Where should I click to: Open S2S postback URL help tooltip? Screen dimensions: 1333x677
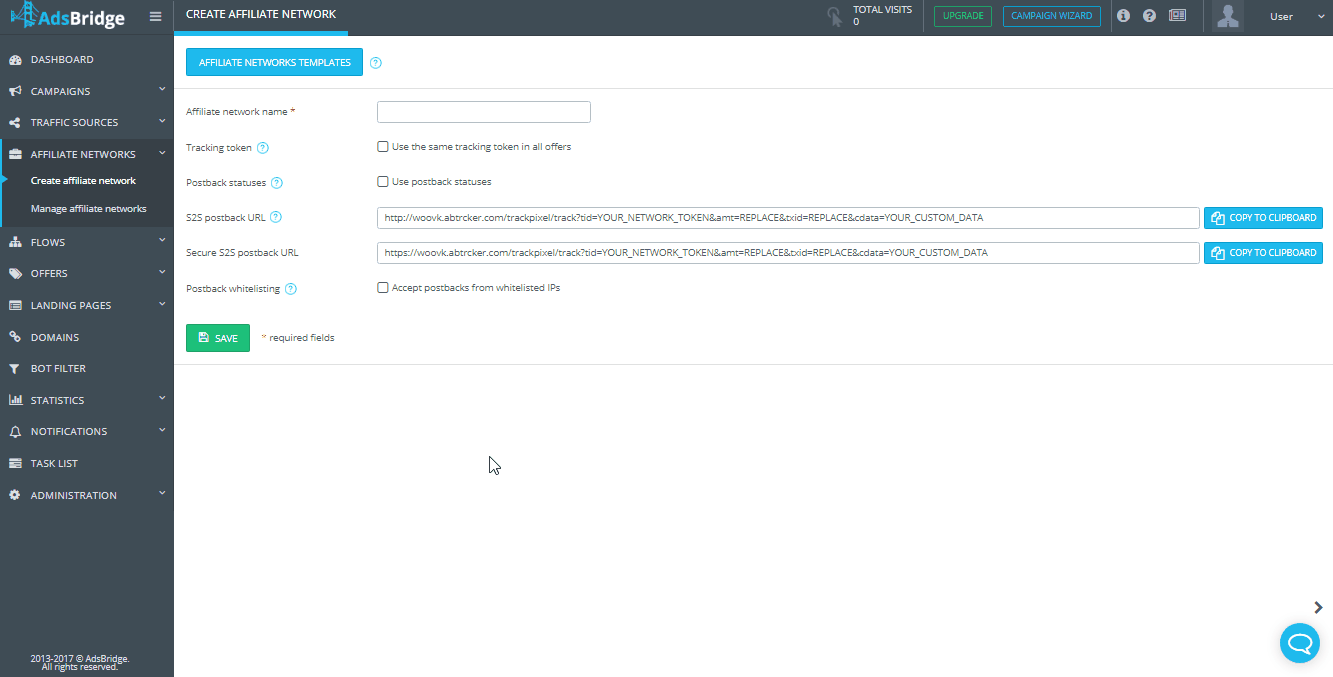(276, 217)
